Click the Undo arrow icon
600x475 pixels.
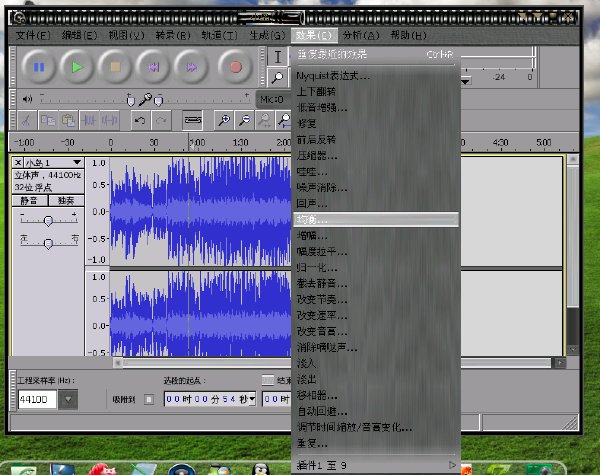[x=140, y=121]
